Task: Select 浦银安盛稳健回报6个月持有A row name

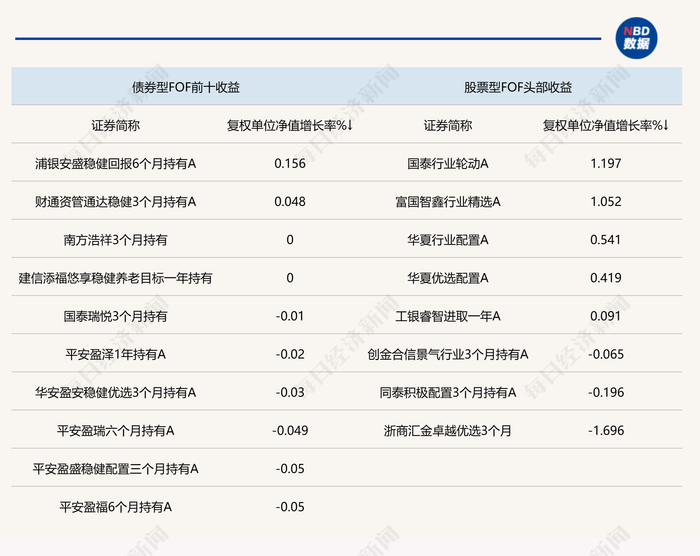Action: [116, 163]
